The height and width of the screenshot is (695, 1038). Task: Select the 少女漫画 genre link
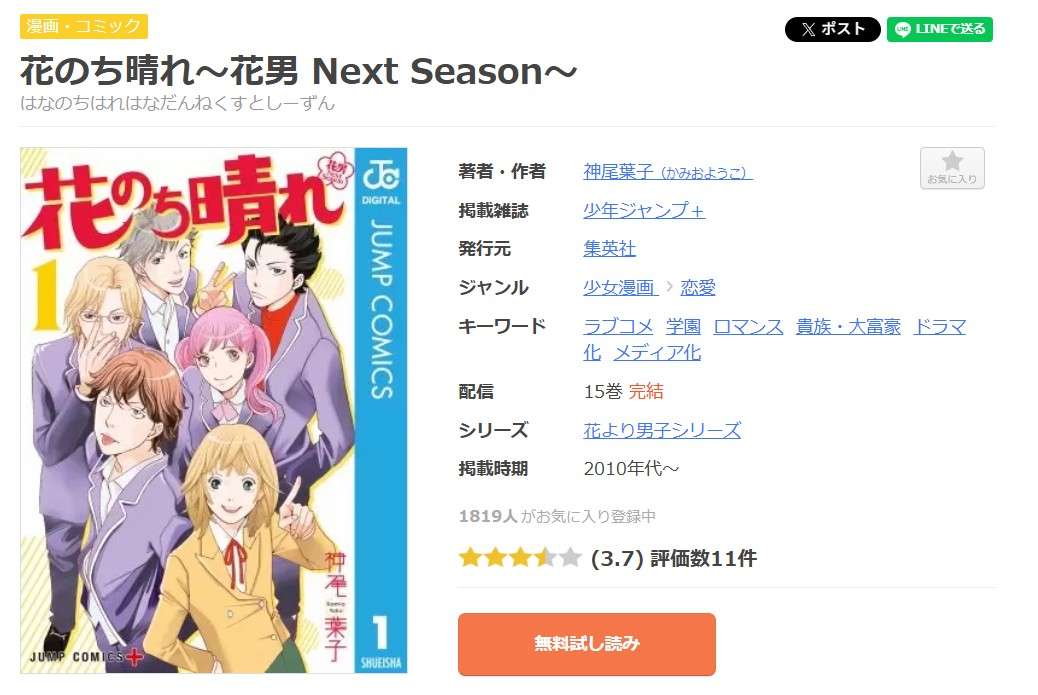(x=620, y=287)
